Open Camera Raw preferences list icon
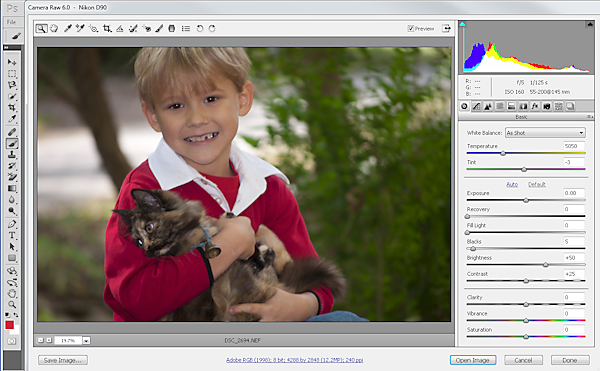The width and height of the screenshot is (600, 371). (x=186, y=28)
